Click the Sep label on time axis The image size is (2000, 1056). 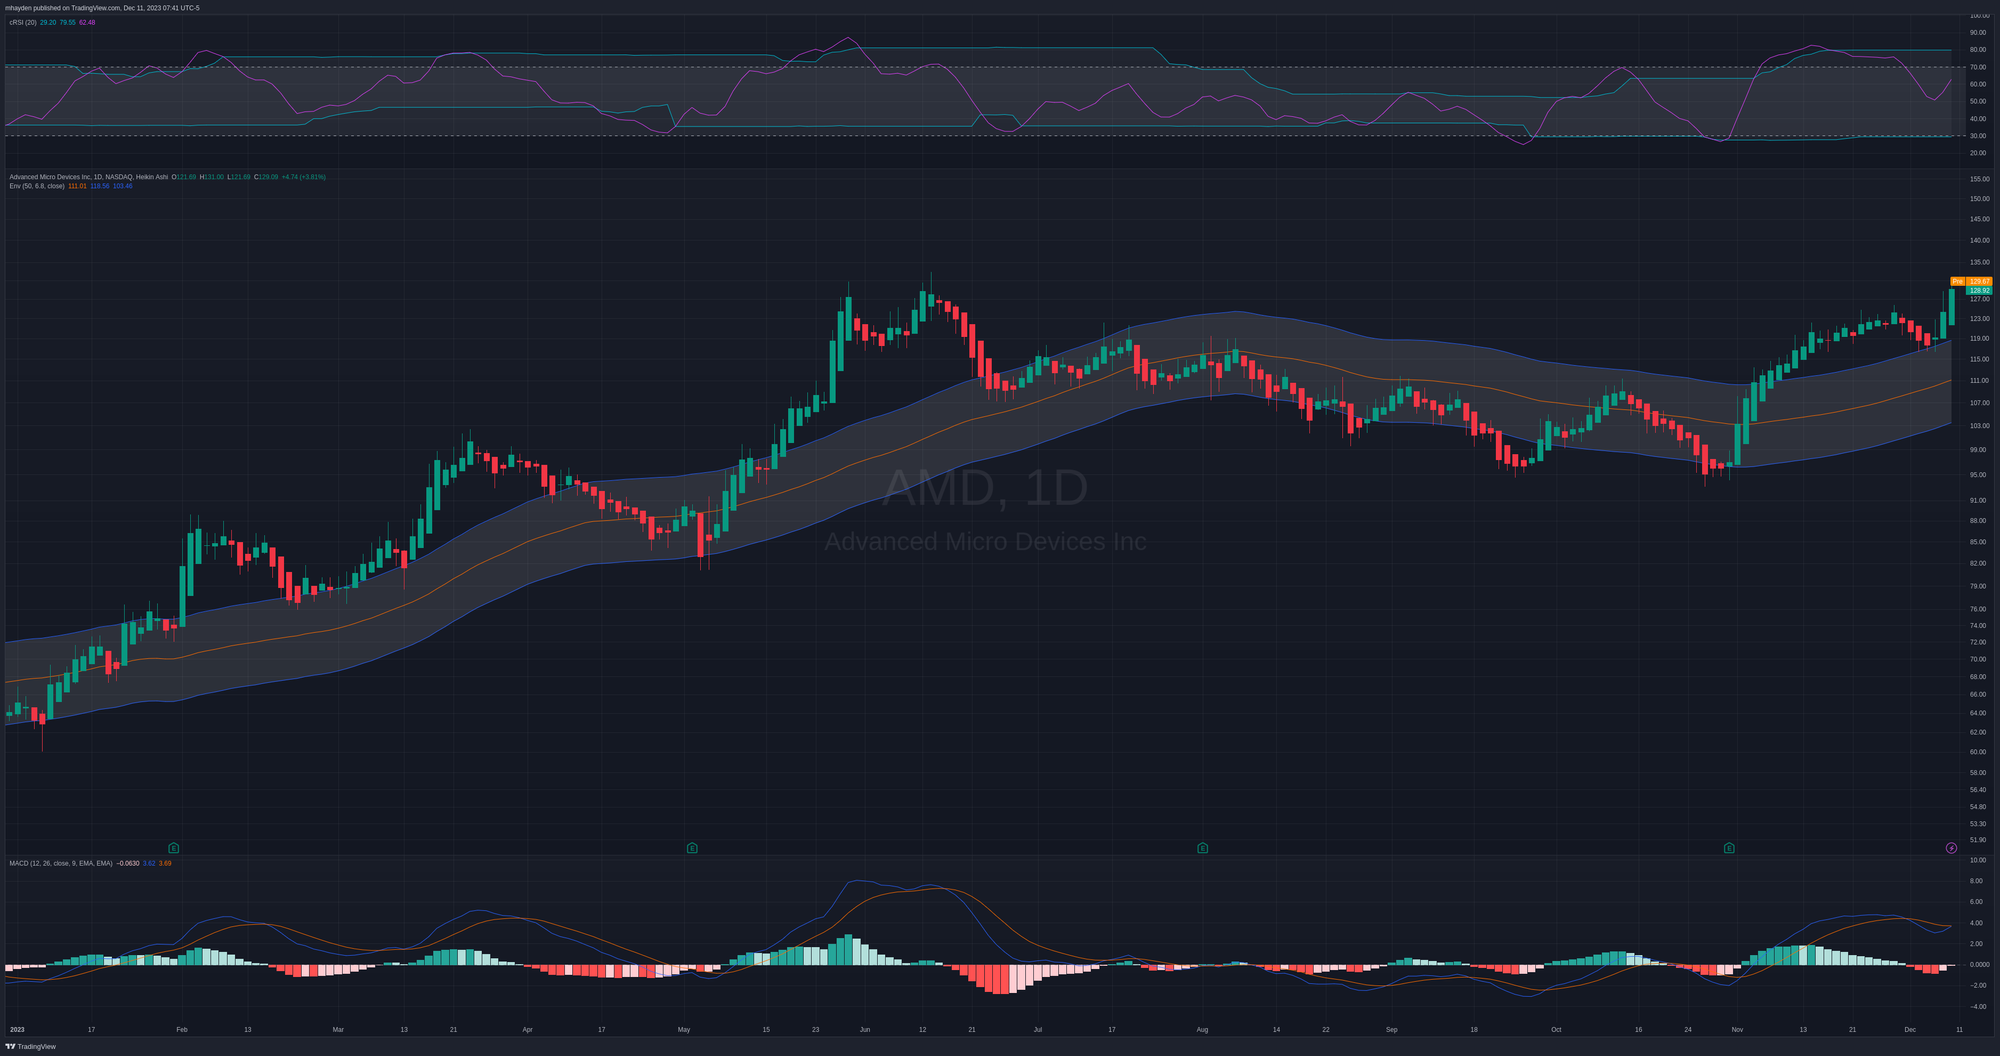tap(1392, 1029)
